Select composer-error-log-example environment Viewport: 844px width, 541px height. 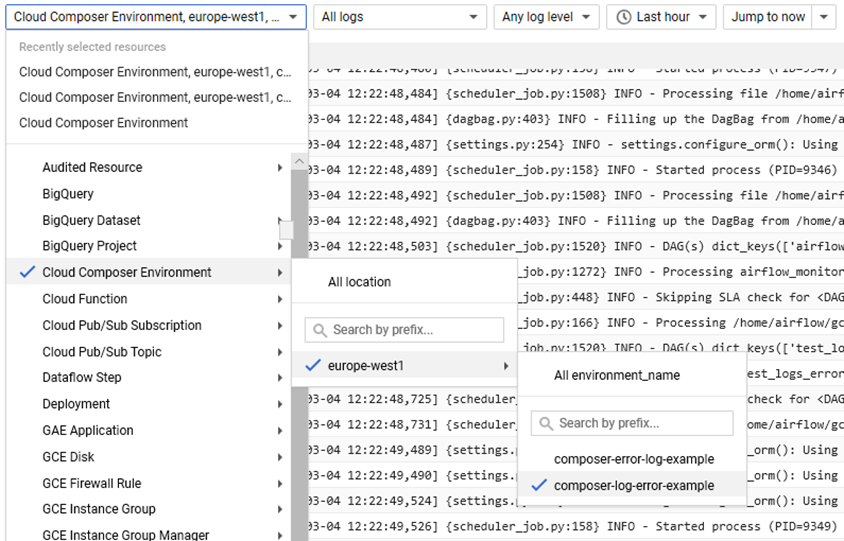point(634,459)
